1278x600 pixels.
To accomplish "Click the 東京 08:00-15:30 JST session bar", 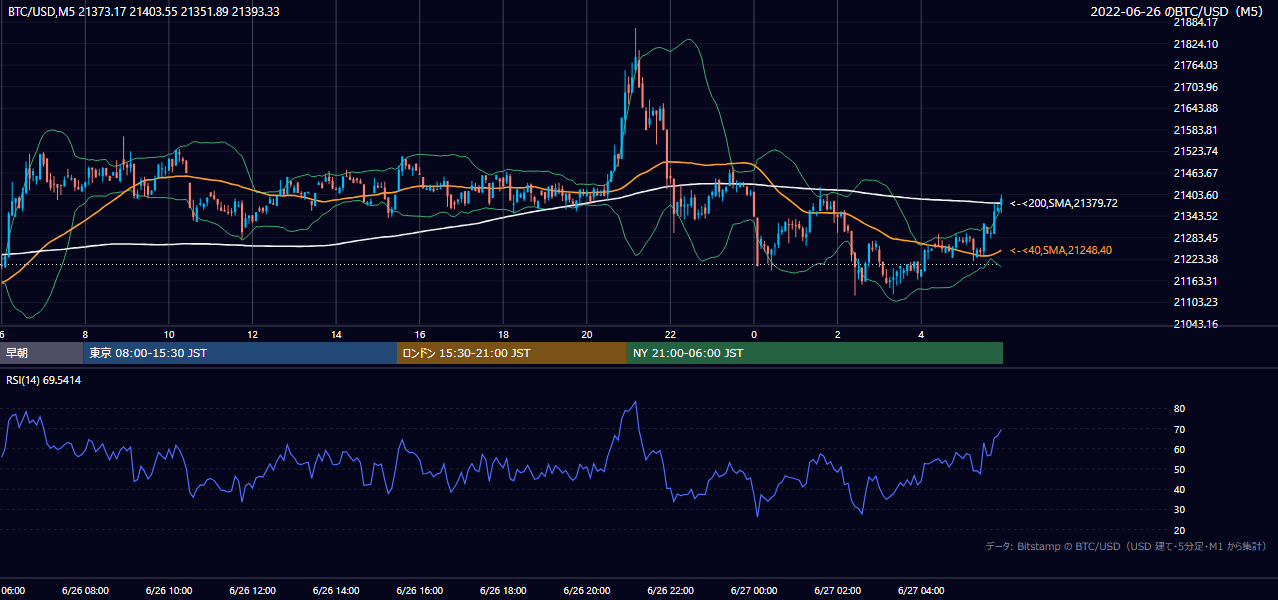I will click(x=241, y=353).
